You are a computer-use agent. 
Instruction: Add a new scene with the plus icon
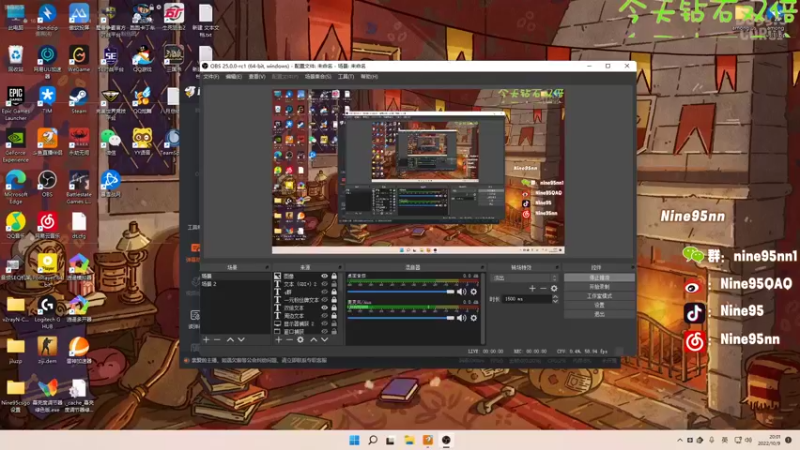[x=206, y=339]
